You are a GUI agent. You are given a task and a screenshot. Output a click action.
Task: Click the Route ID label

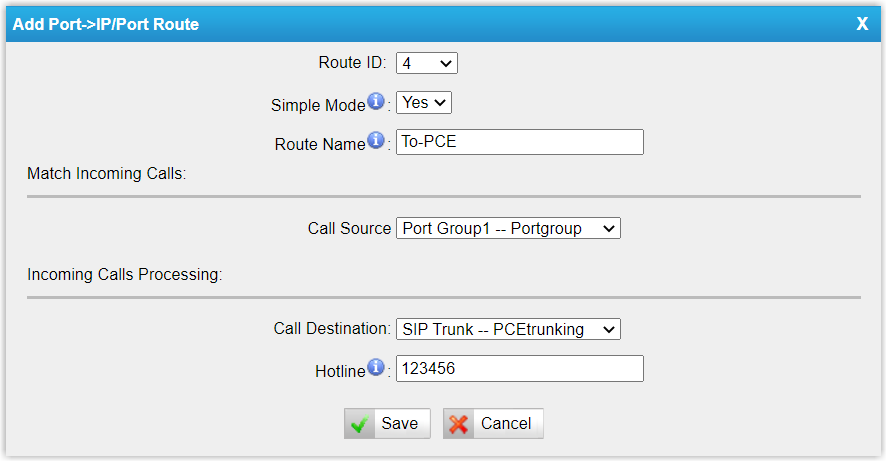[x=352, y=62]
